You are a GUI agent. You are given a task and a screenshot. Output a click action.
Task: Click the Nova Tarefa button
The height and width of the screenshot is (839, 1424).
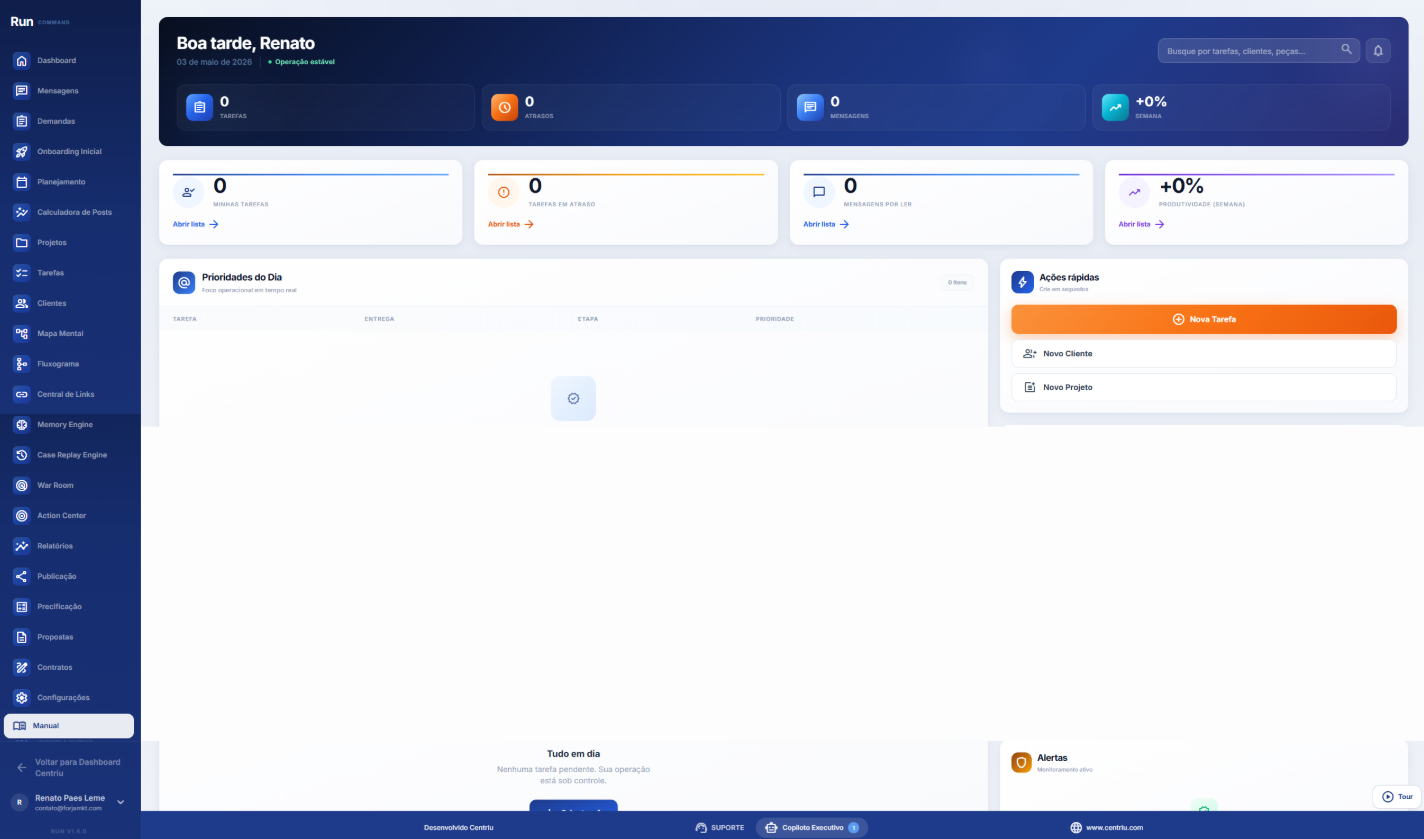1204,319
